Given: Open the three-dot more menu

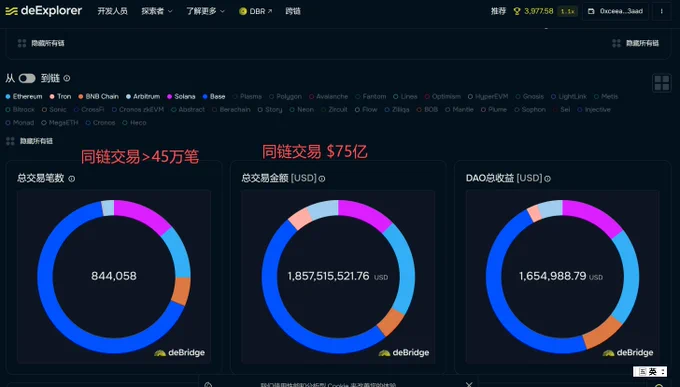Looking at the screenshot, I should 661,11.
